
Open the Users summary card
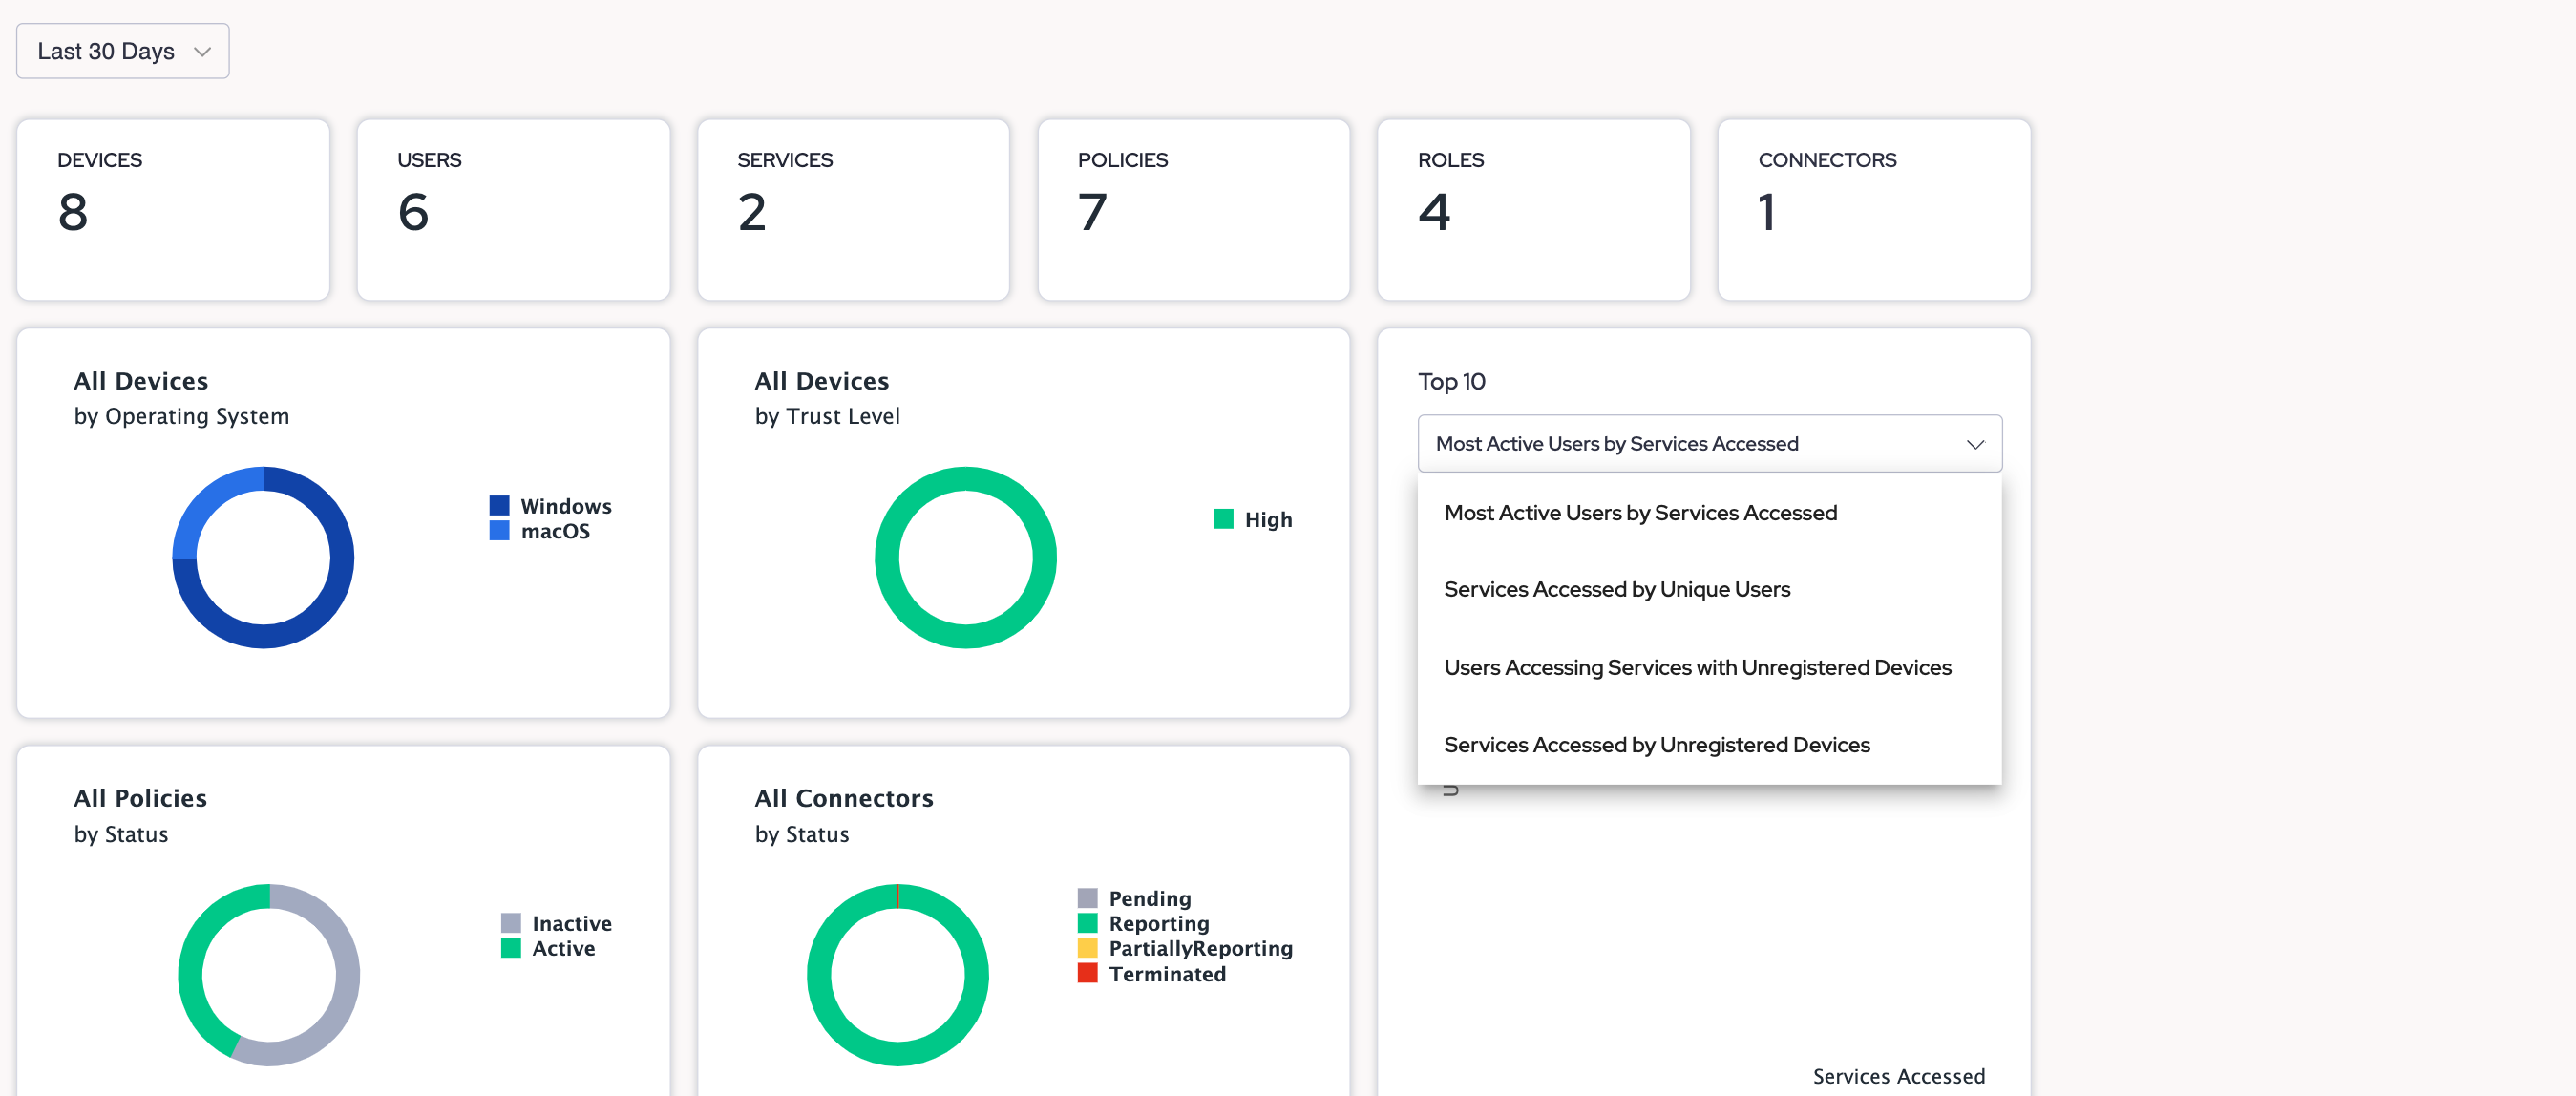click(x=513, y=210)
